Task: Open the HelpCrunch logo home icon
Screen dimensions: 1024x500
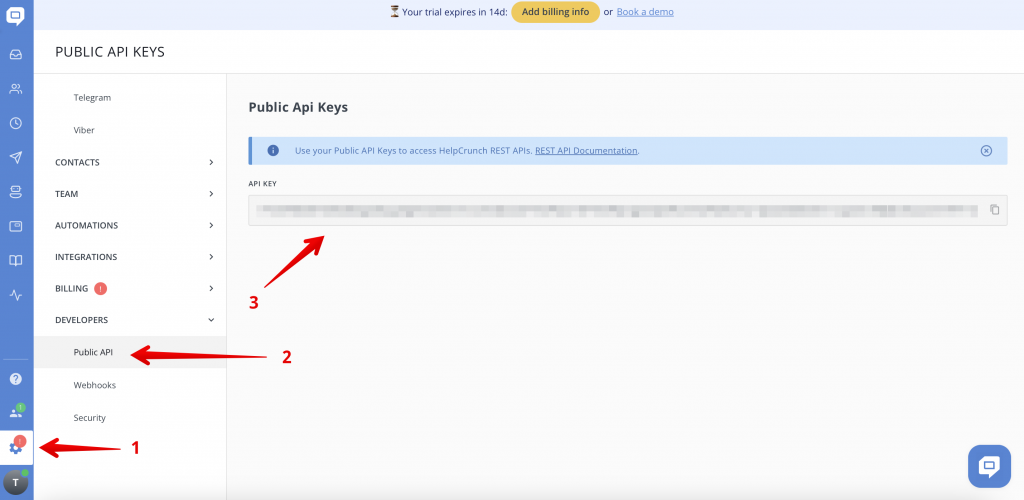Action: click(x=16, y=16)
